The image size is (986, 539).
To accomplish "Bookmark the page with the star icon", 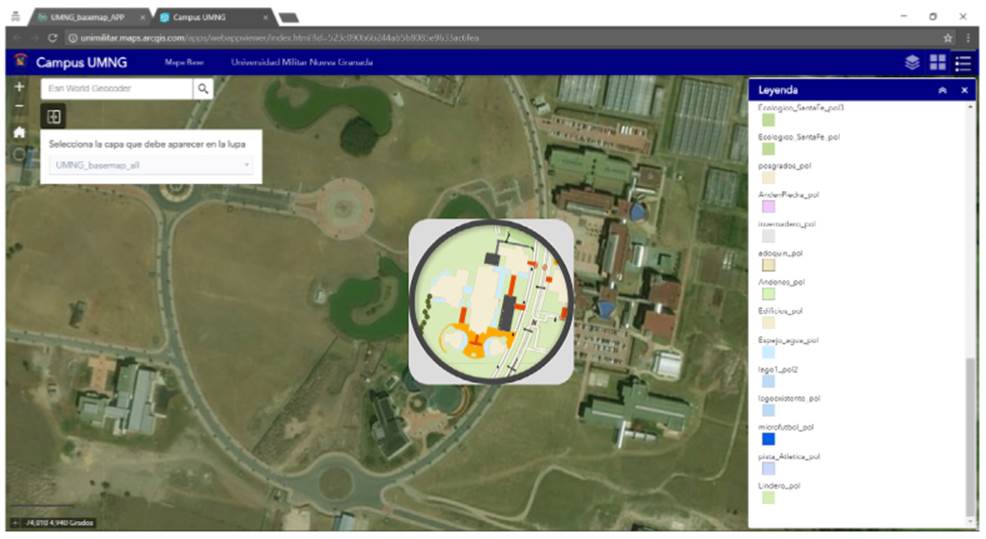I will [948, 37].
